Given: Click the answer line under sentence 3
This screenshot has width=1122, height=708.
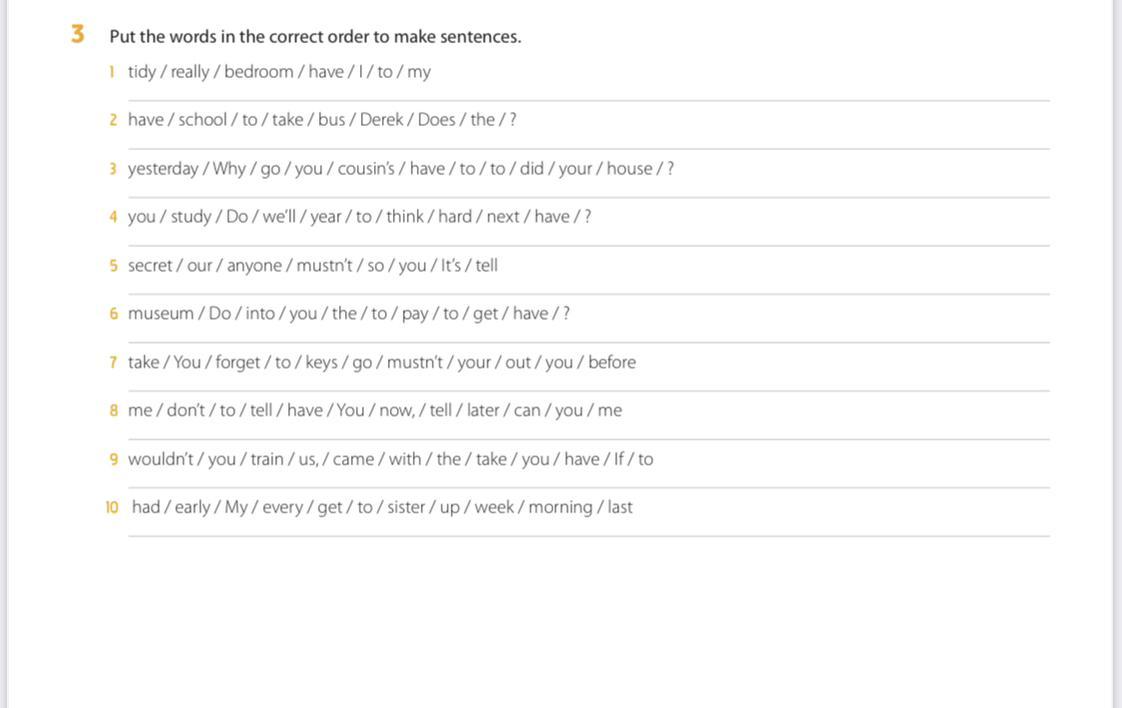Looking at the screenshot, I should coord(589,197).
